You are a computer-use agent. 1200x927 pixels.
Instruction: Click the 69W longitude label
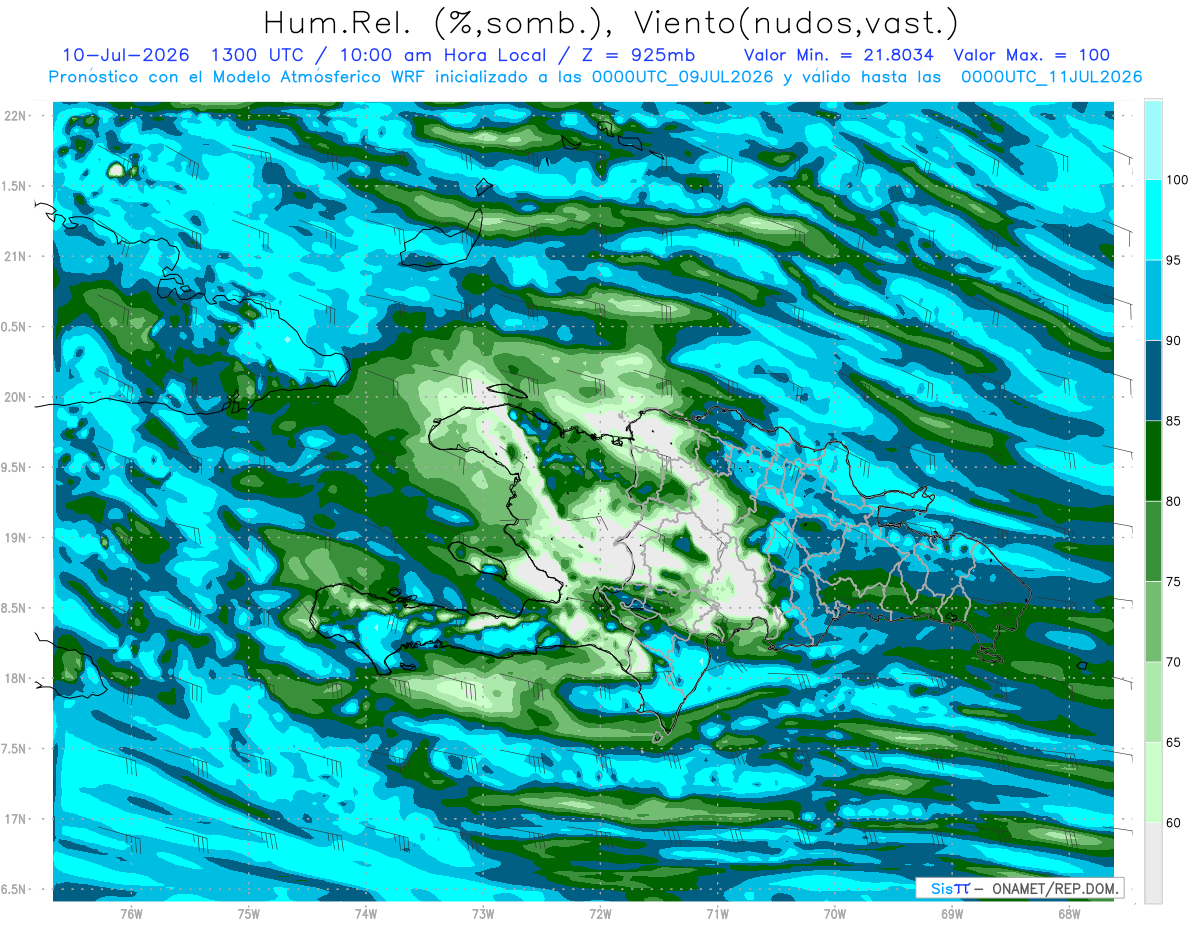(952, 913)
